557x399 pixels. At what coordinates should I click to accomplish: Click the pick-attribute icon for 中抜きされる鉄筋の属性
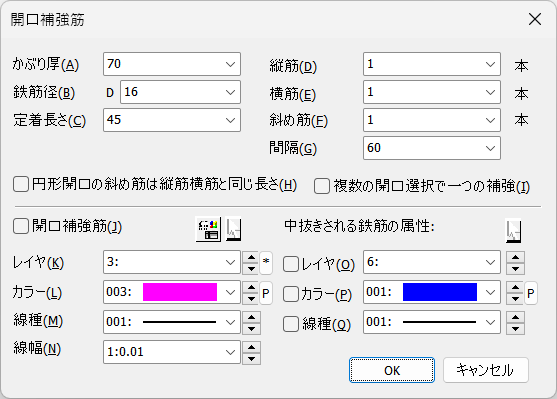point(513,231)
